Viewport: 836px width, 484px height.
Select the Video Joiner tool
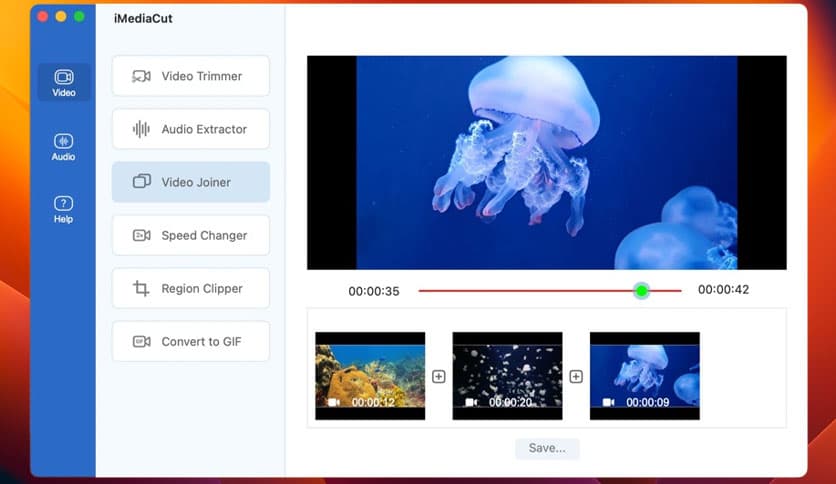pos(191,182)
